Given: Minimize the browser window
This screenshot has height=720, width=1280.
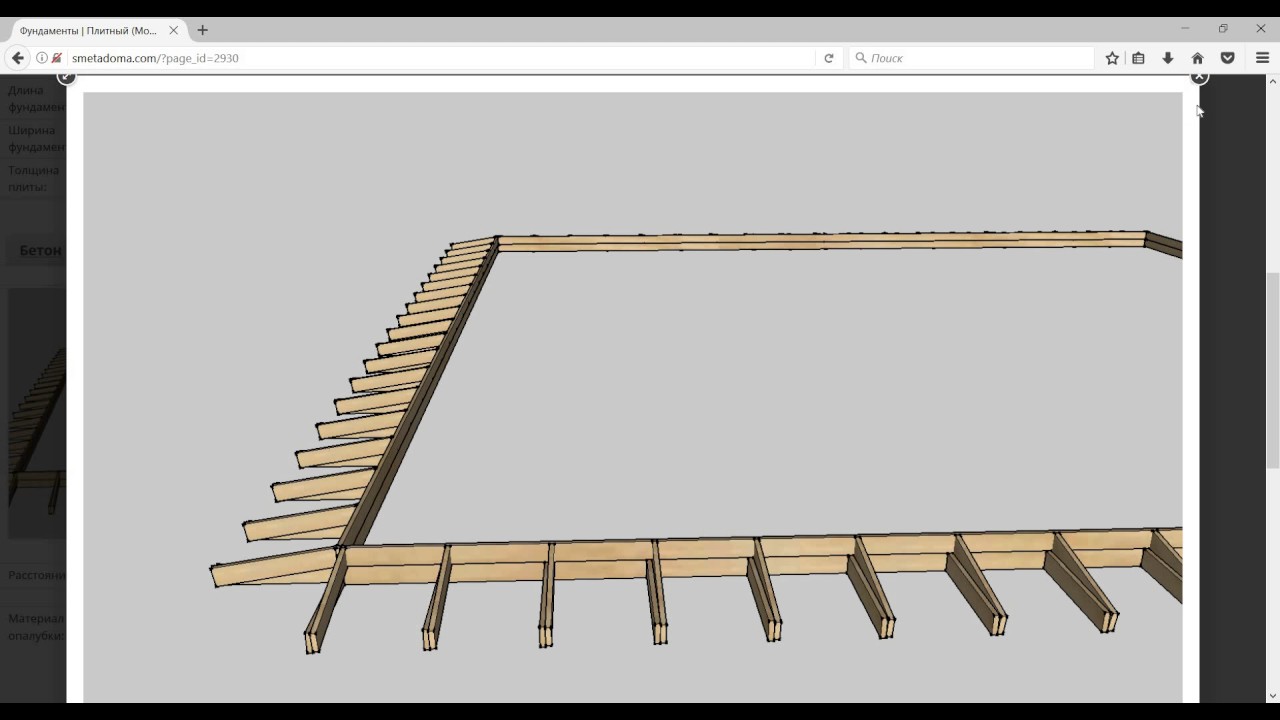Looking at the screenshot, I should 1185,28.
